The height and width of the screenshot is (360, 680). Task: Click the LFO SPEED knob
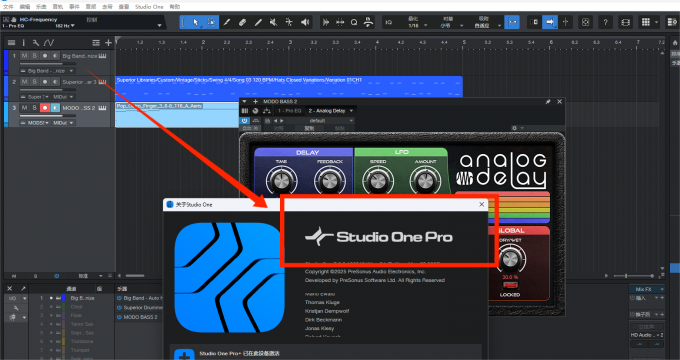[378, 180]
